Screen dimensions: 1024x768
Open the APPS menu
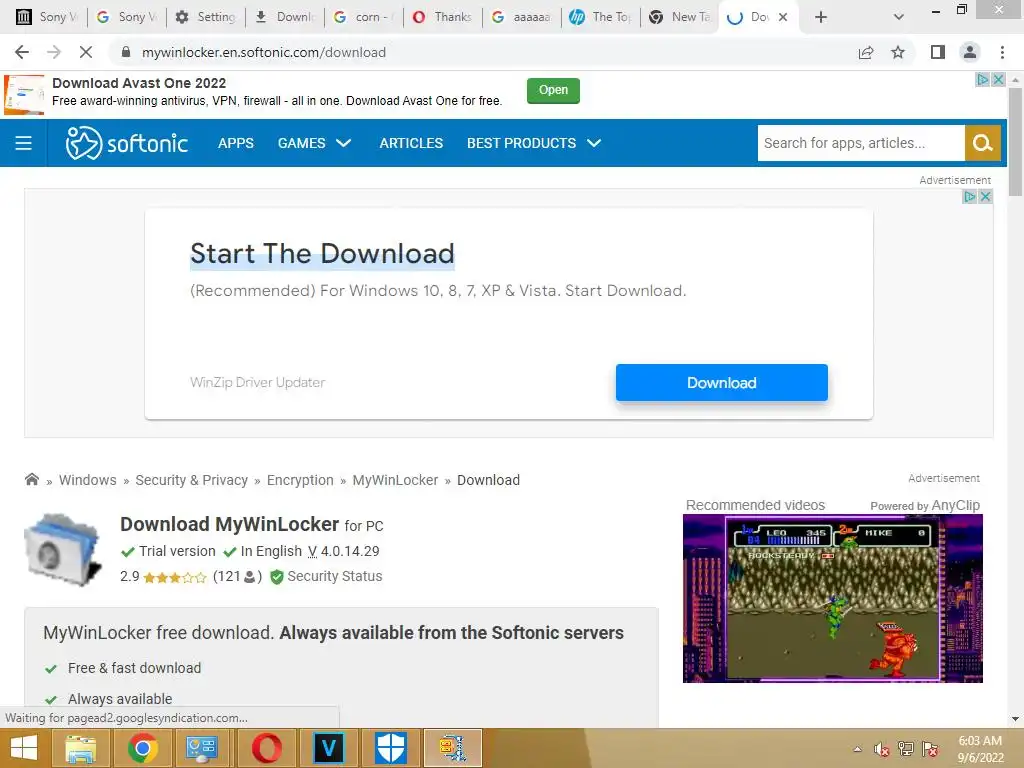(236, 143)
